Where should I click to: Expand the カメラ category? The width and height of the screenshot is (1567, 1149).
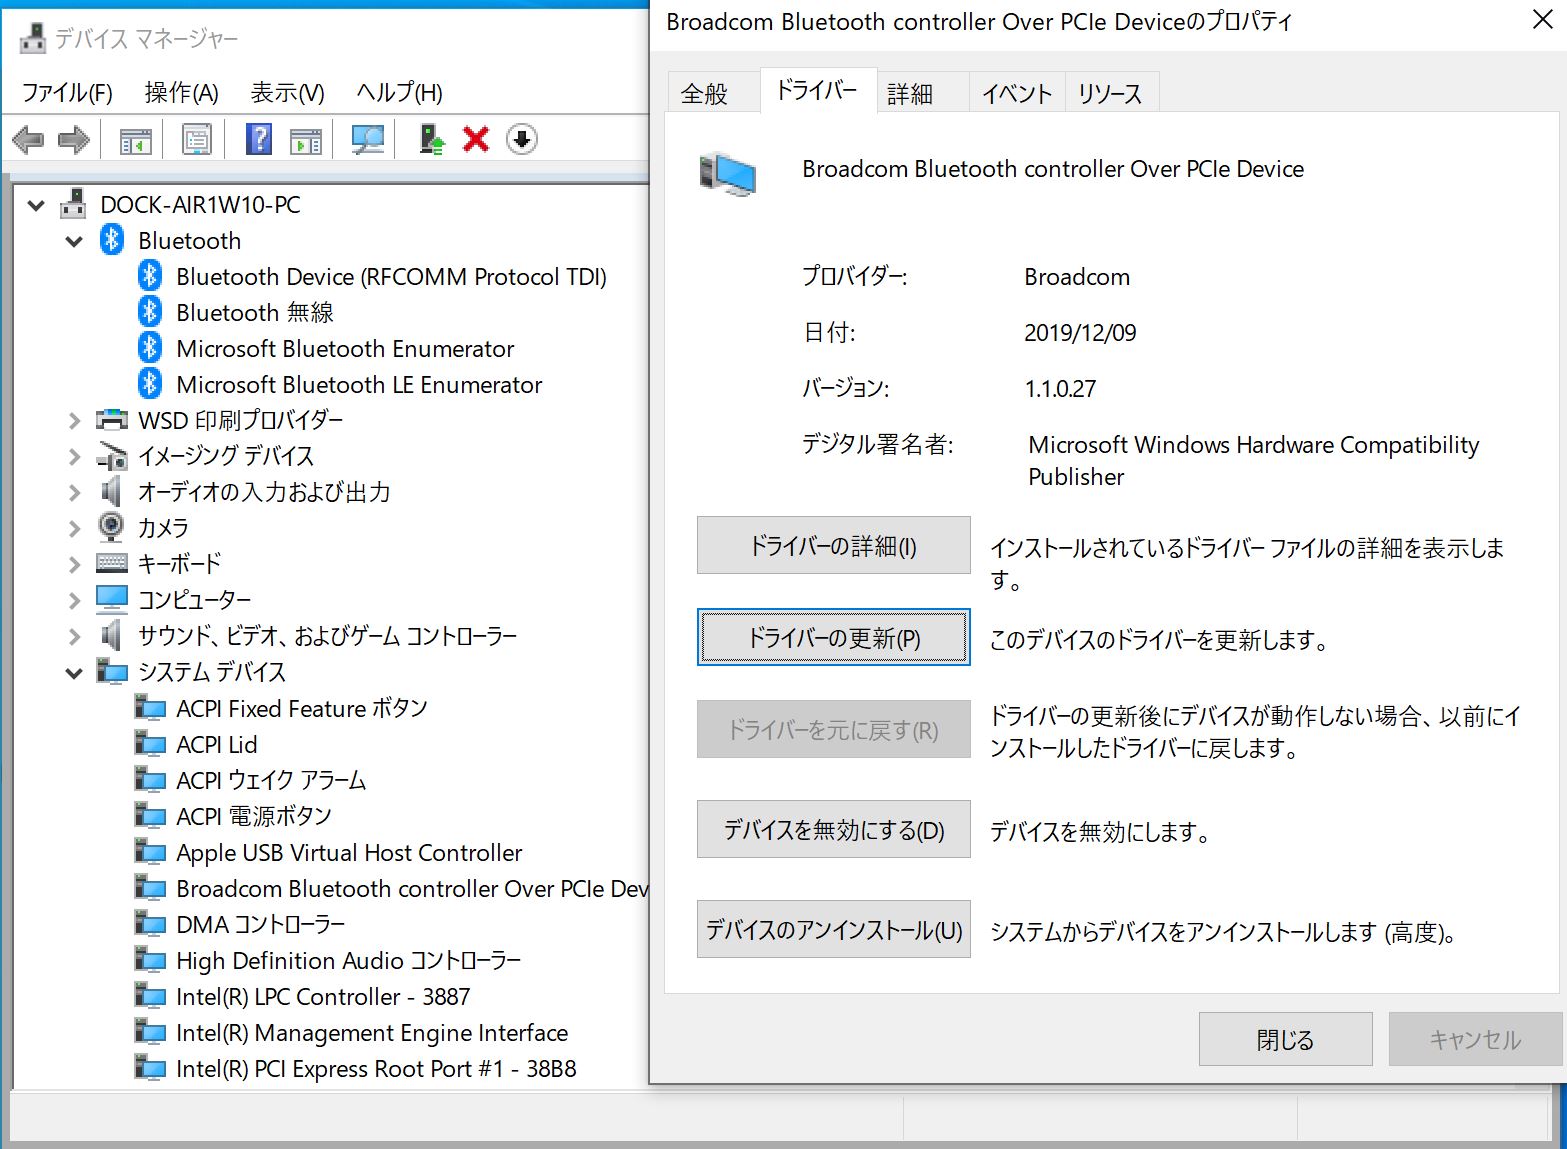click(74, 529)
